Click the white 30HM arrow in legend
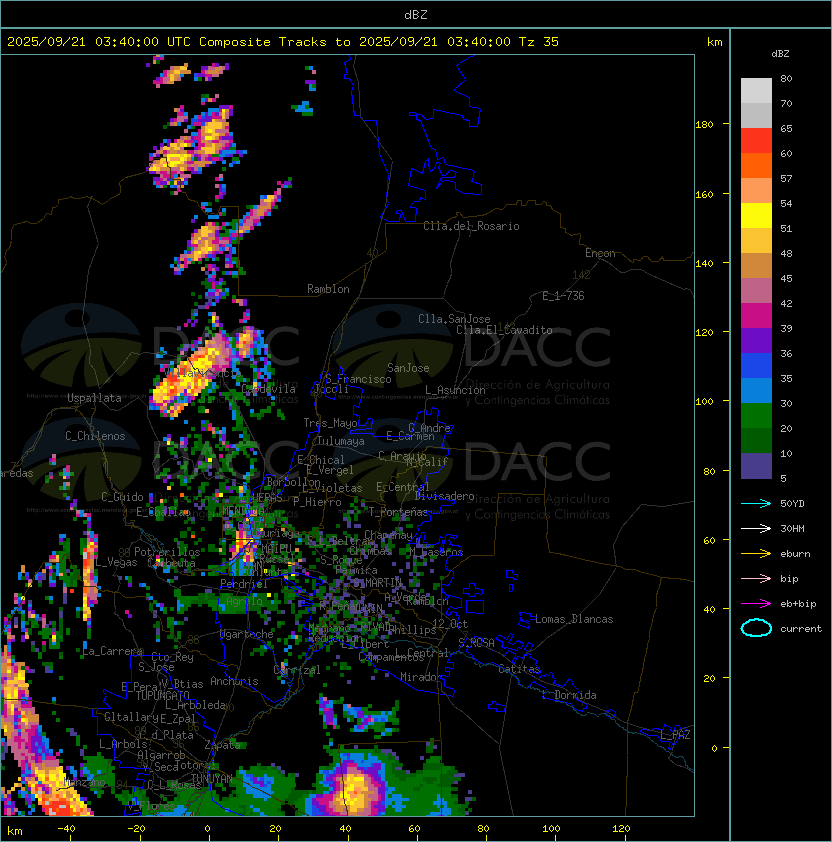Image resolution: width=832 pixels, height=842 pixels. (756, 528)
